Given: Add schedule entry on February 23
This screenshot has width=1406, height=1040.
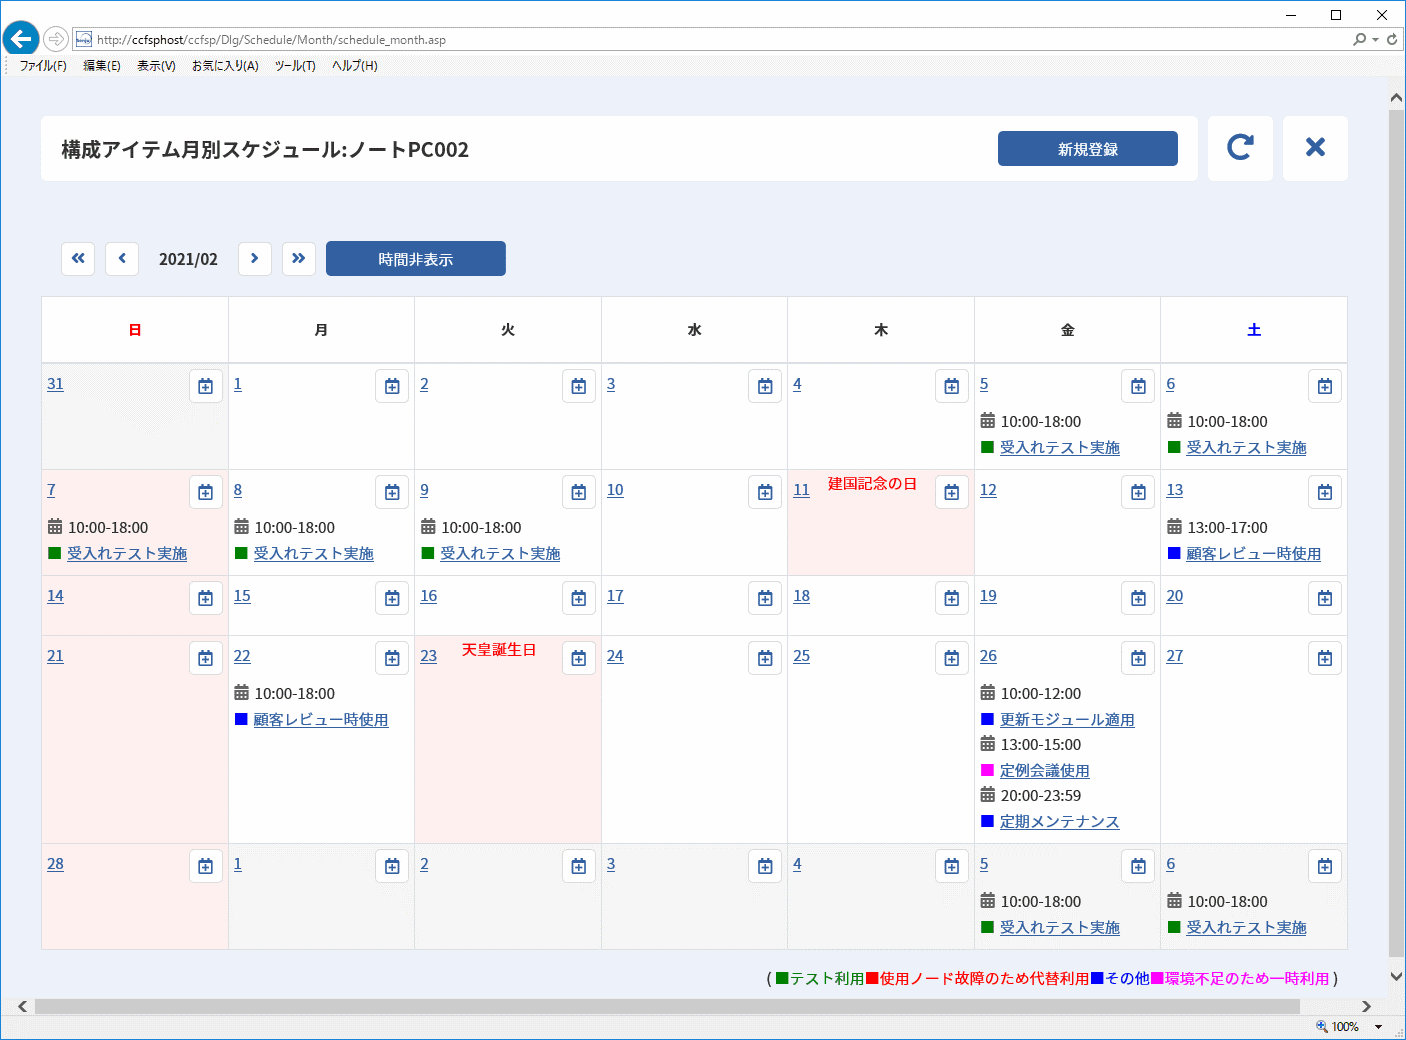Looking at the screenshot, I should [579, 658].
